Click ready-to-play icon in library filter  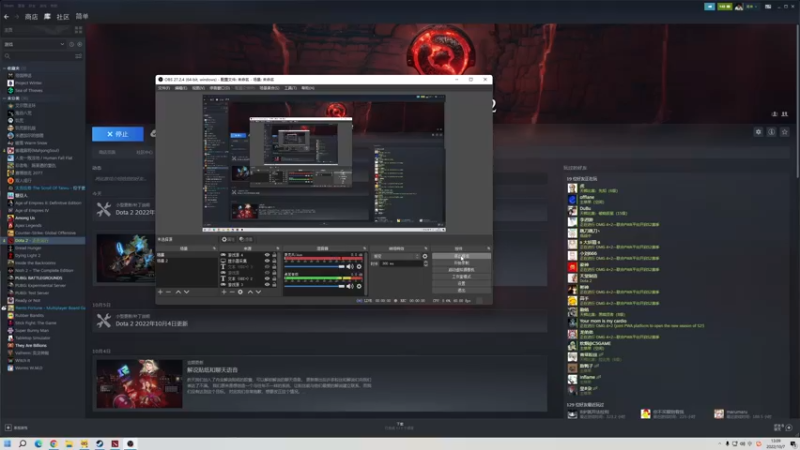[79, 44]
